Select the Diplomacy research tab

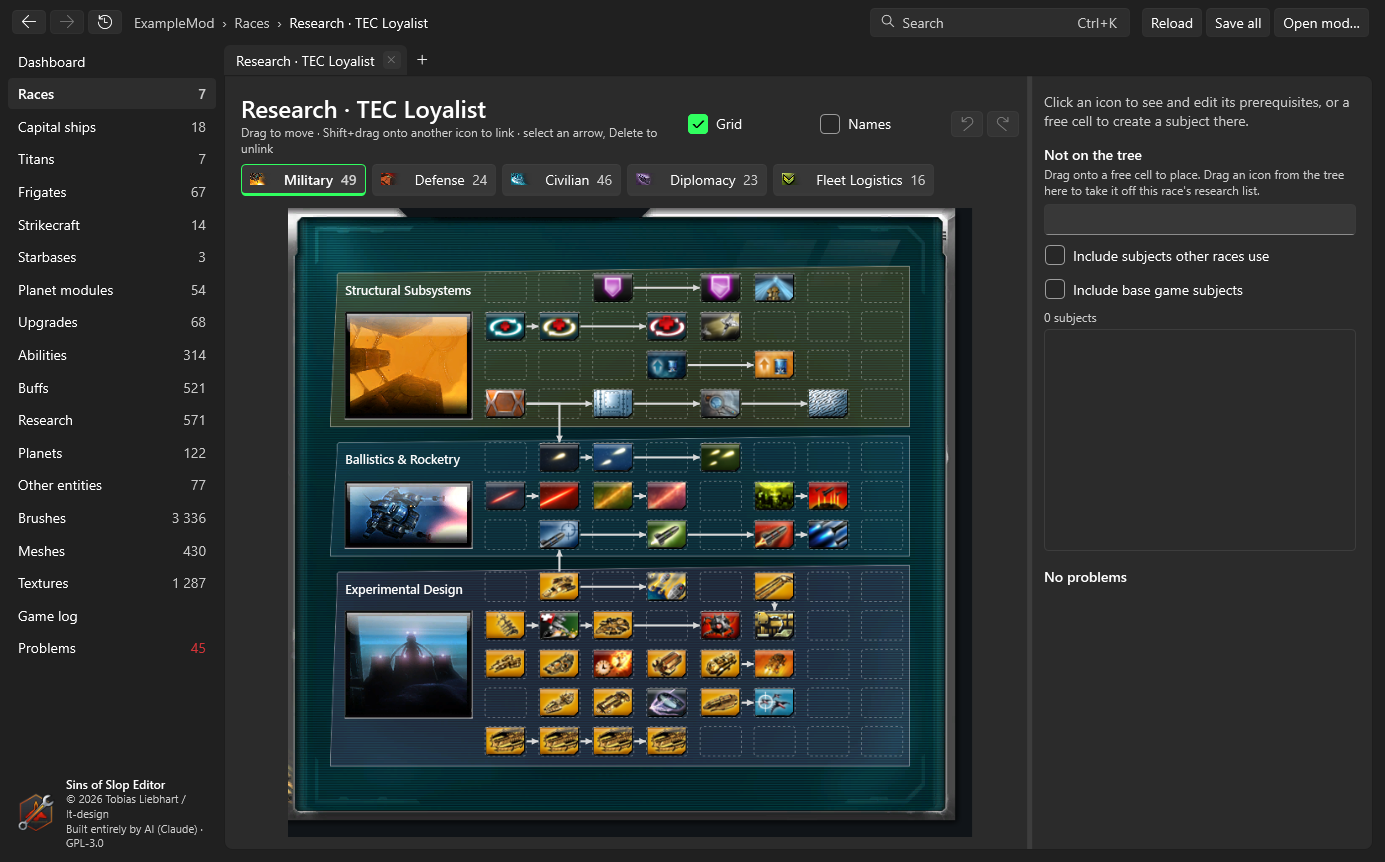pyautogui.click(x=697, y=180)
